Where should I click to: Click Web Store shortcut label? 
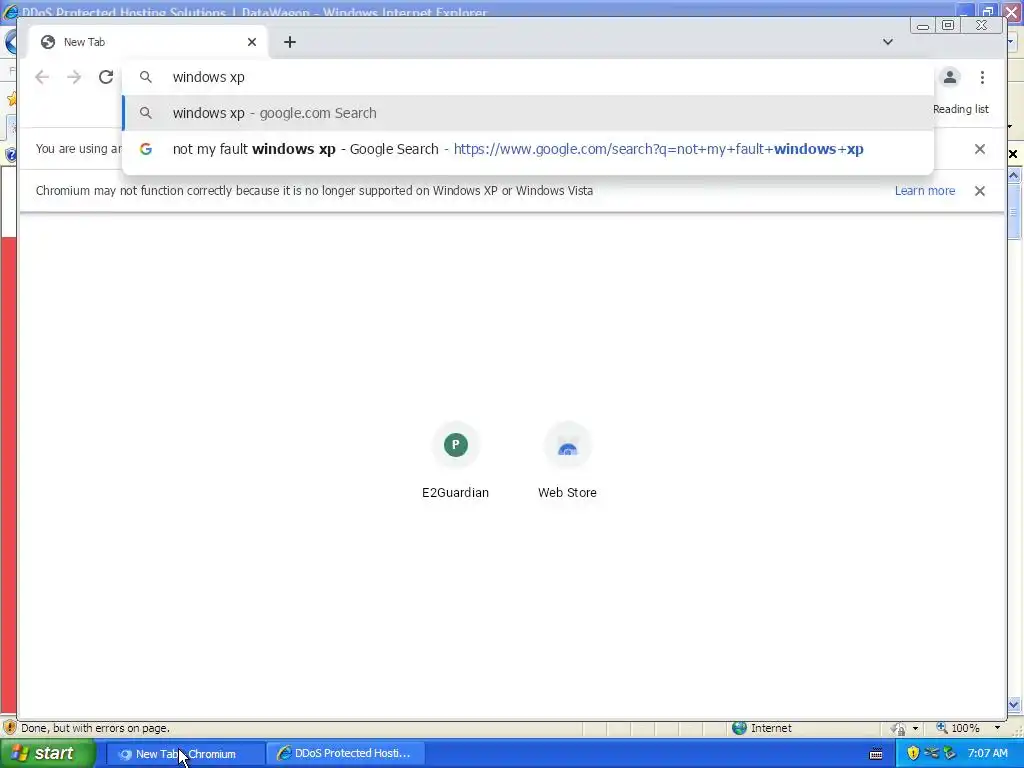click(568, 492)
